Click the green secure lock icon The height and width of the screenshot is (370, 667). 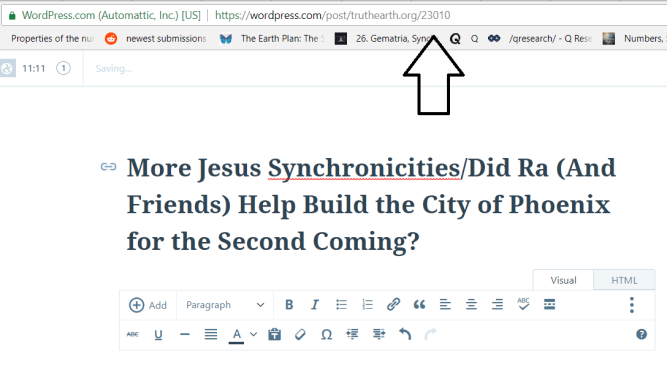tap(12, 16)
